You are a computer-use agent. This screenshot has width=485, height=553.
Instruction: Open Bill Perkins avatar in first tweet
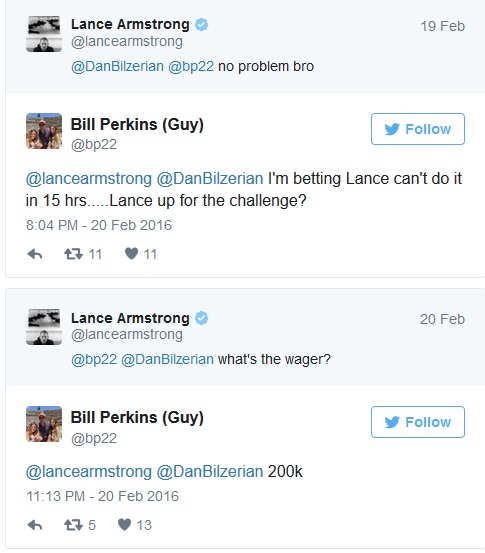(x=44, y=131)
